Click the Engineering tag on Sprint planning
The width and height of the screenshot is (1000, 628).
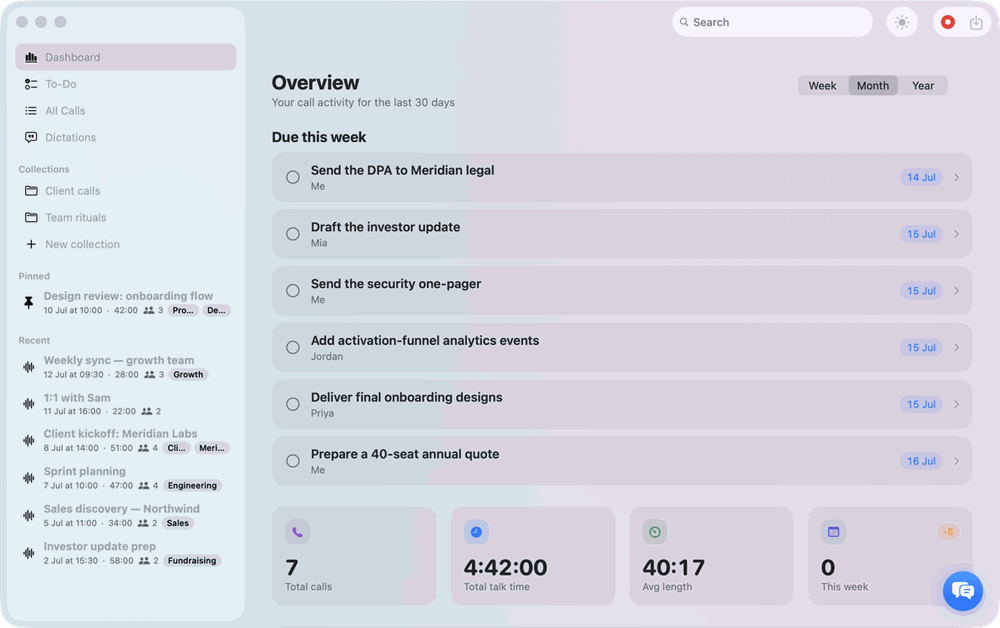tap(193, 486)
